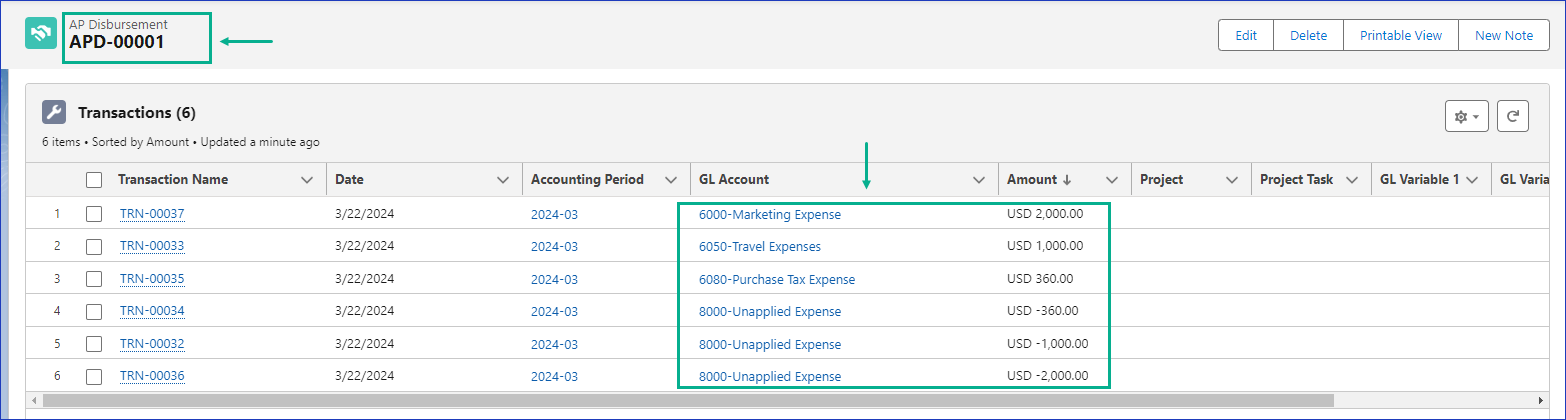
Task: Open 6050-Travel Expenses GL account
Action: click(x=760, y=246)
